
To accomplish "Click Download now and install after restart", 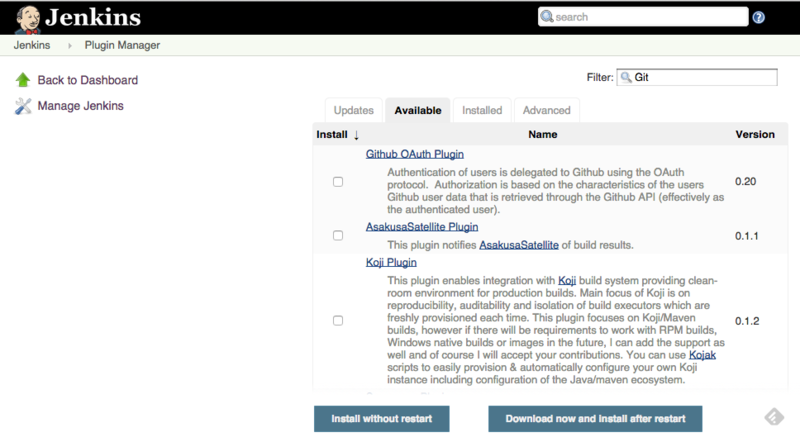I will [x=595, y=419].
